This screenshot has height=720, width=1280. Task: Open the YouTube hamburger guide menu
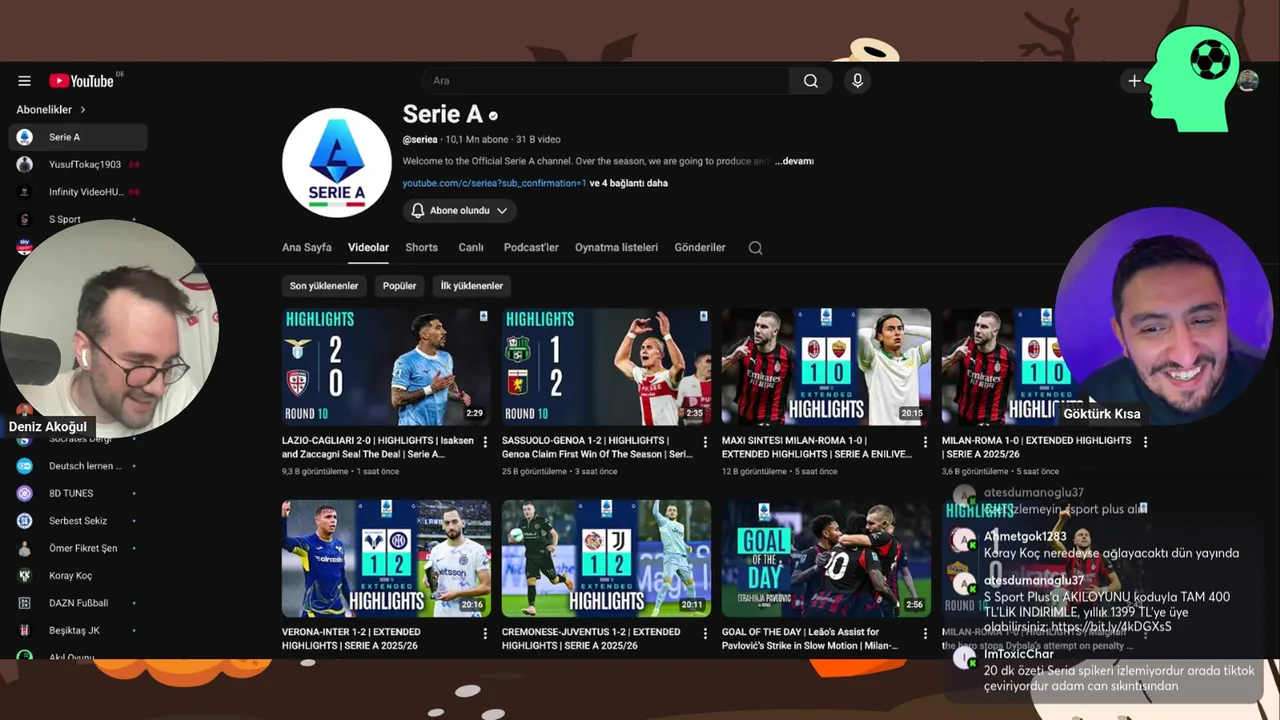(25, 81)
